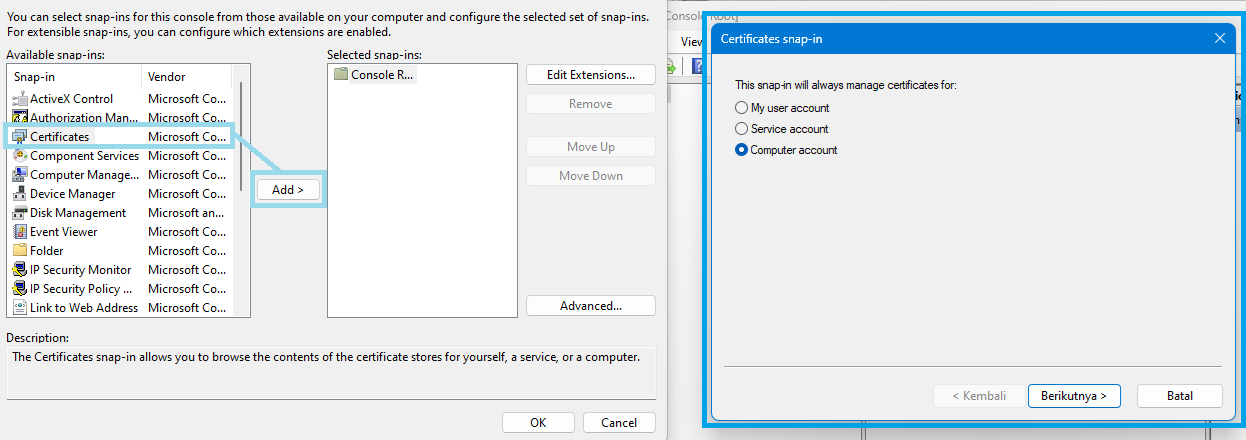Select 'ActiveX Control' row text
The width and height of the screenshot is (1246, 440).
click(x=72, y=99)
